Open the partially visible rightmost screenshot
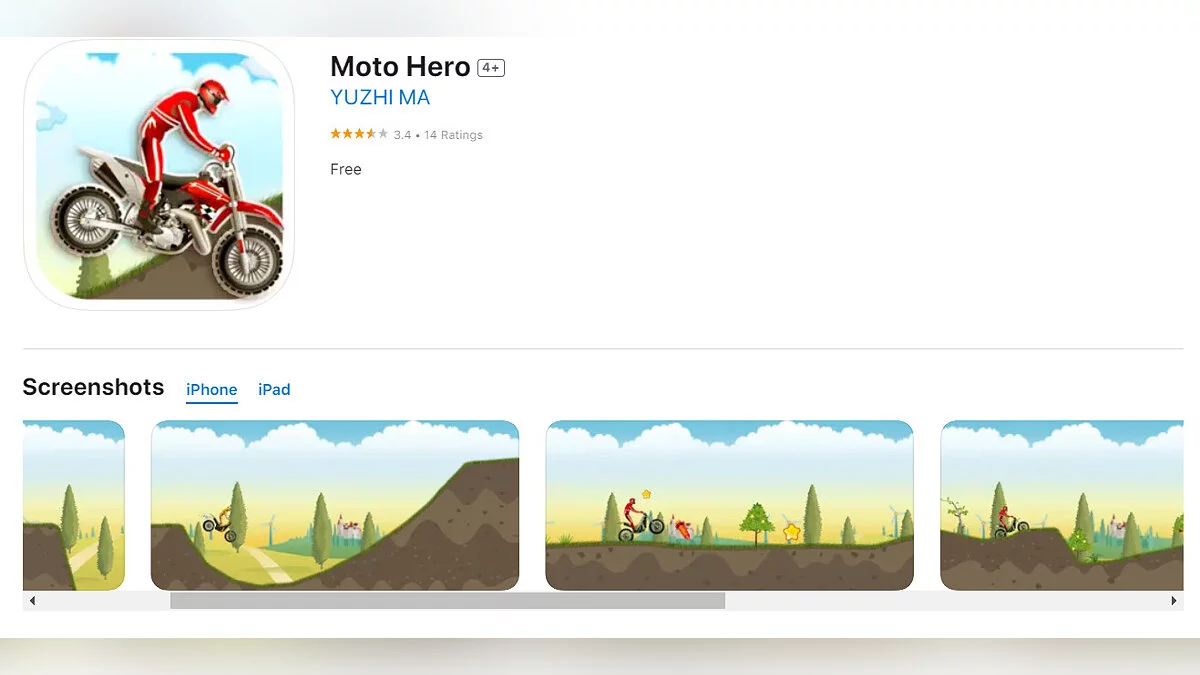Screen dimensions: 1200x675 point(1061,505)
